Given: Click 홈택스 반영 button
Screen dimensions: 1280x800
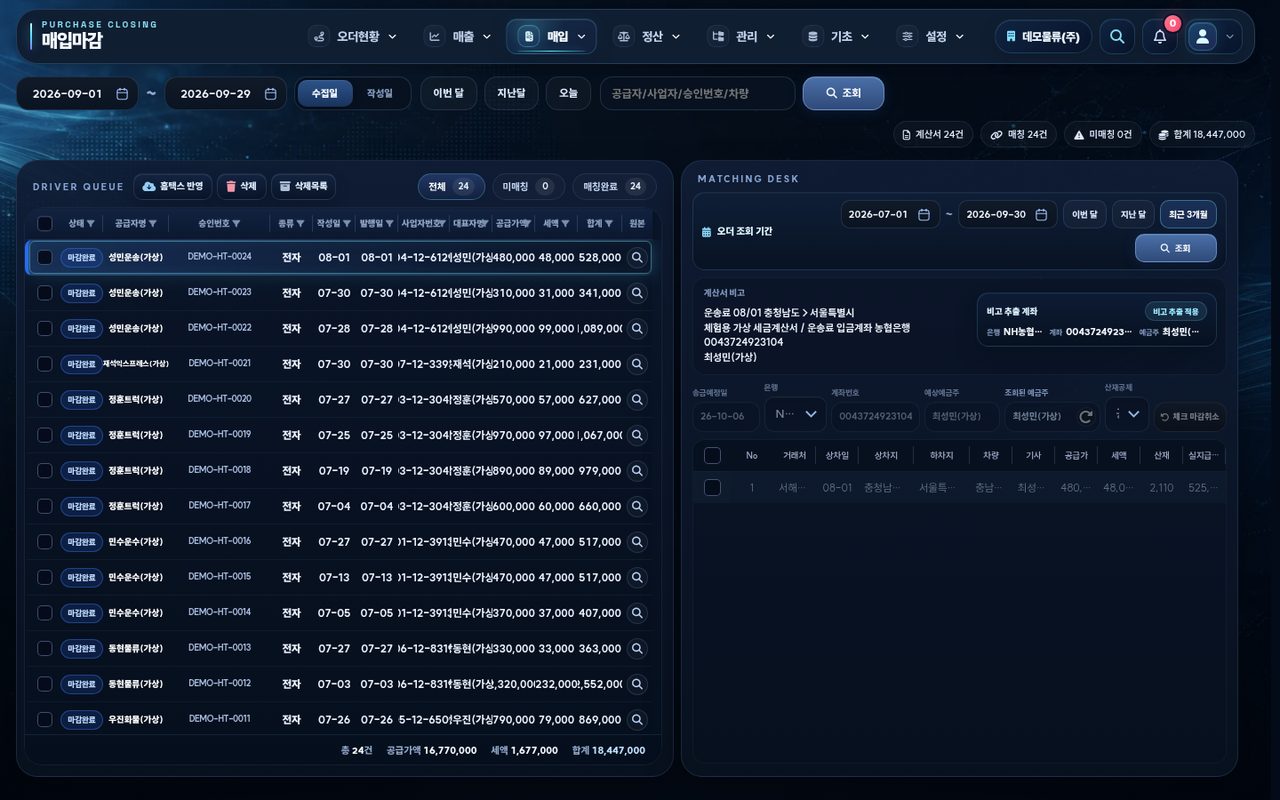Looking at the screenshot, I should pyautogui.click(x=173, y=187).
